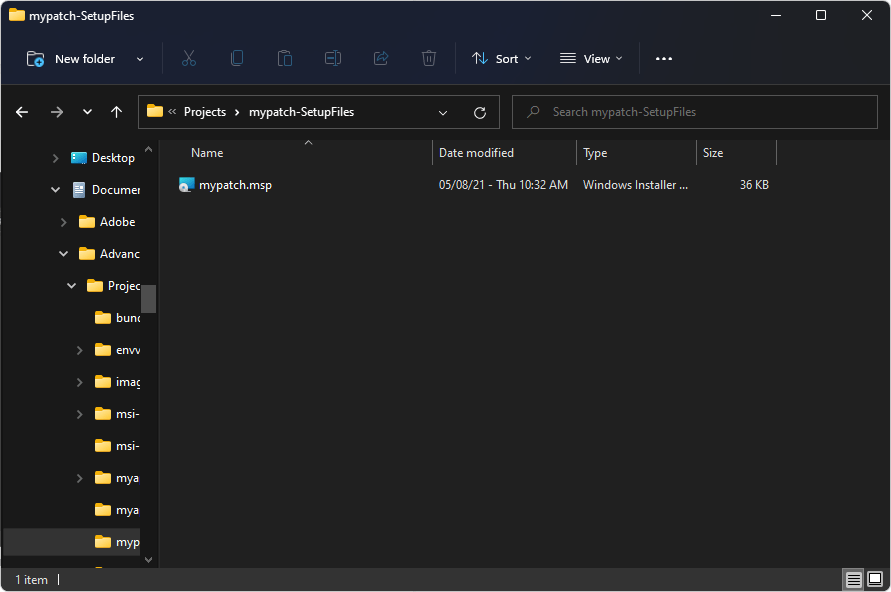Click the Cut scissors icon in toolbar

(x=188, y=59)
